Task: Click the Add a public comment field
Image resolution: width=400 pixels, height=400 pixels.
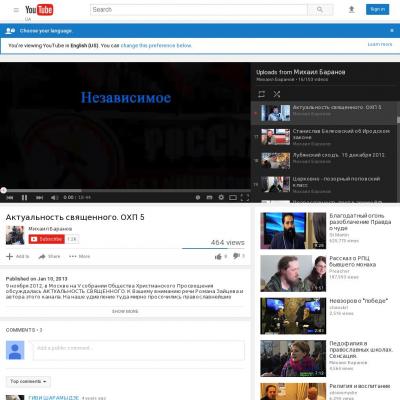Action: tap(139, 350)
